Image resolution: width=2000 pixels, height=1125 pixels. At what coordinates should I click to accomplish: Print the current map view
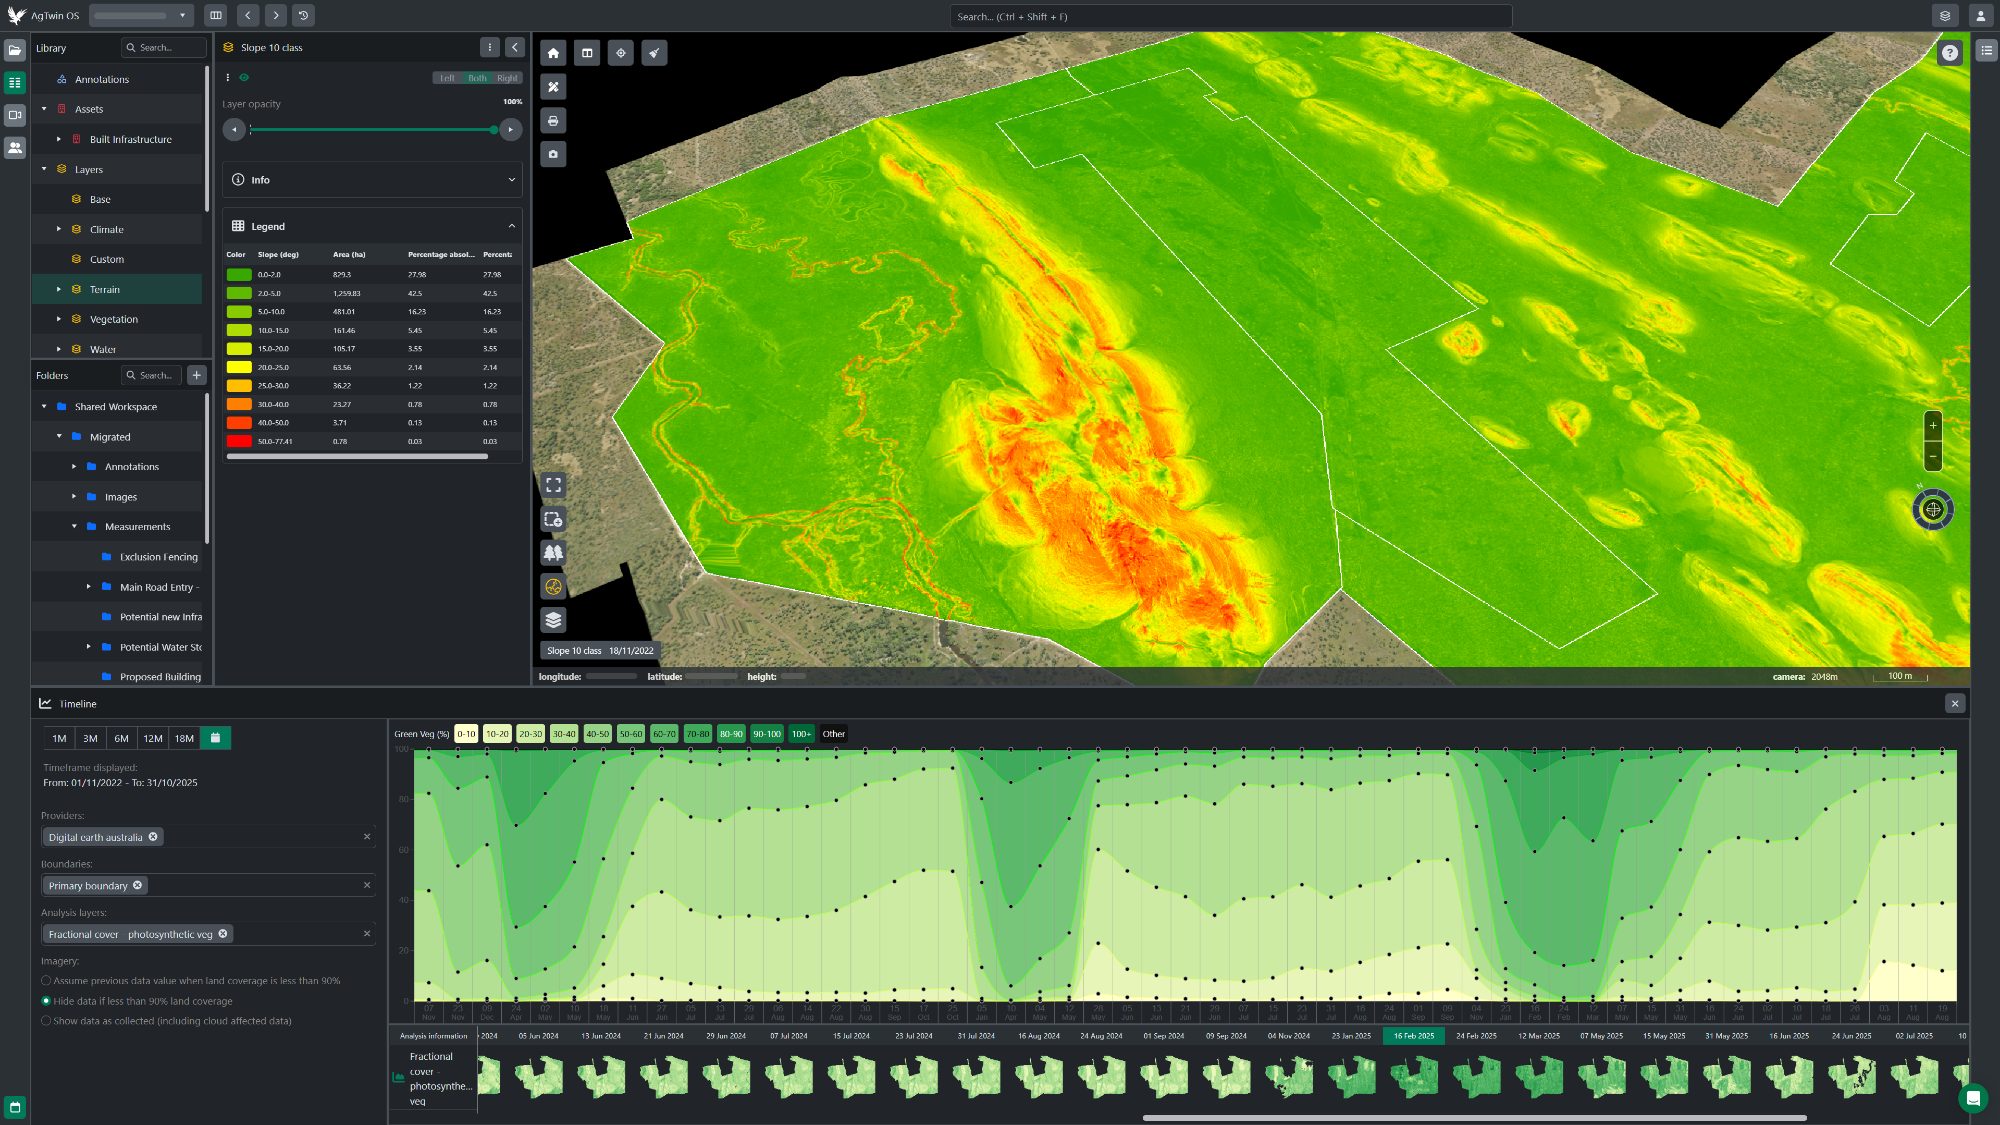553,121
